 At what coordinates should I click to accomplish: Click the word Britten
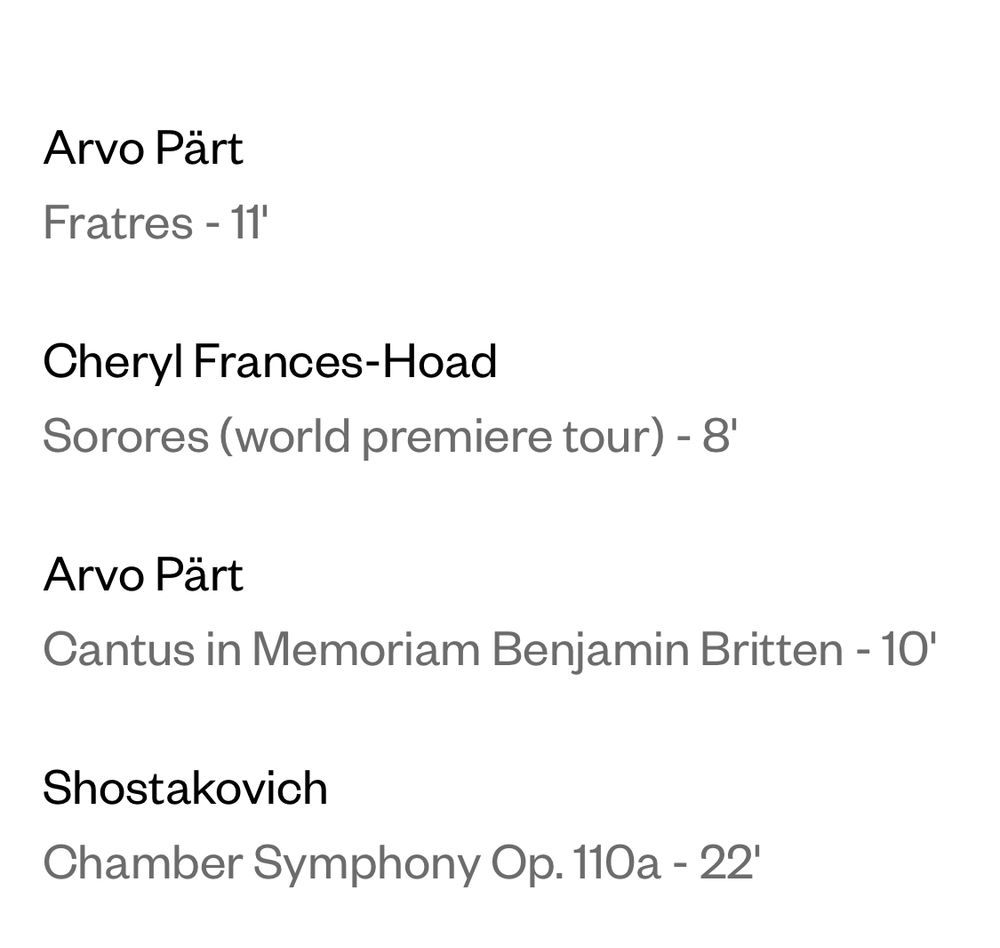(x=772, y=649)
